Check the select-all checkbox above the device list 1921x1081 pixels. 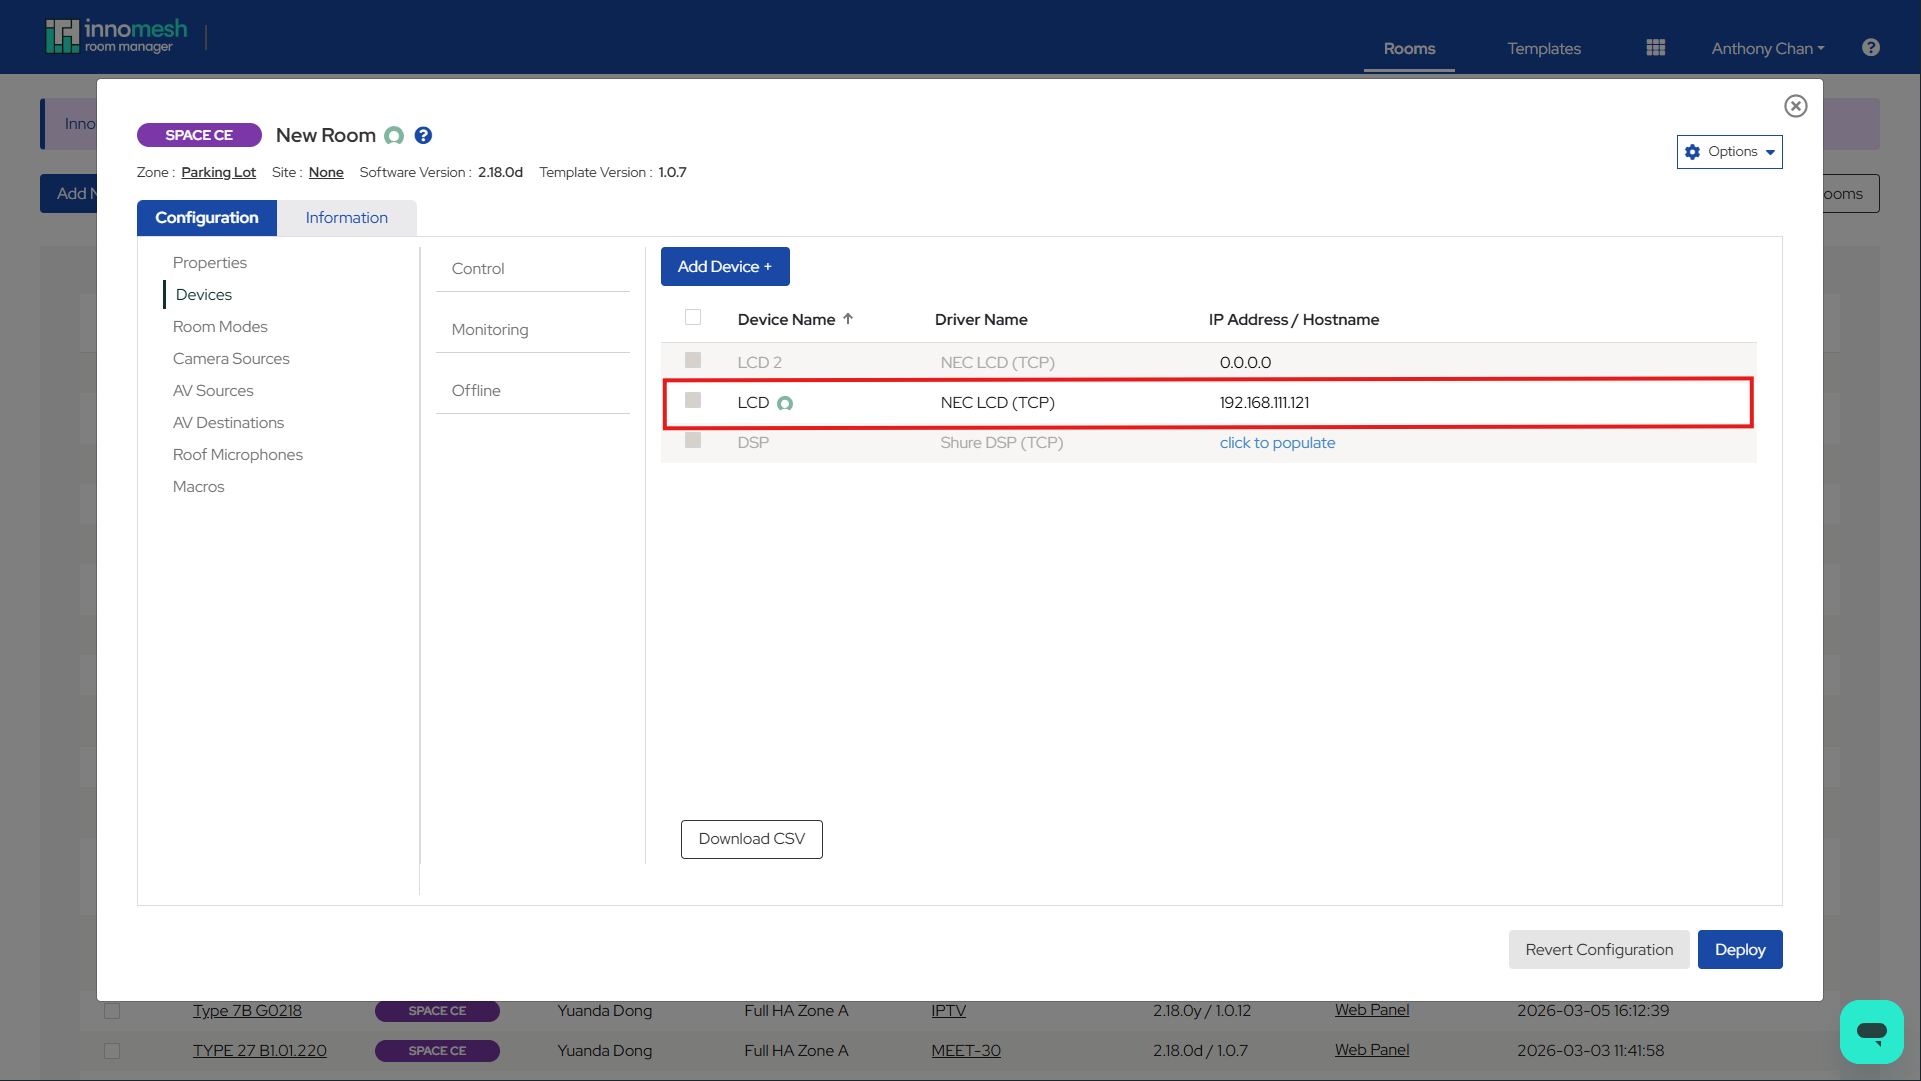(x=693, y=316)
